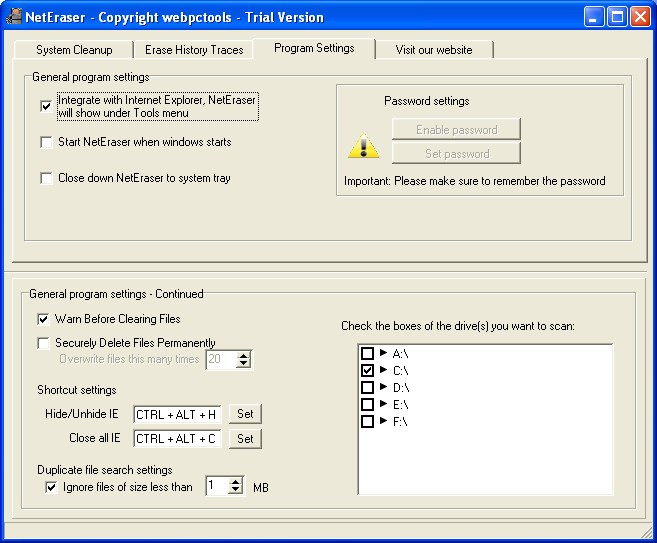This screenshot has height=543, width=657.
Task: Select the Program Settings tab
Action: 314,48
